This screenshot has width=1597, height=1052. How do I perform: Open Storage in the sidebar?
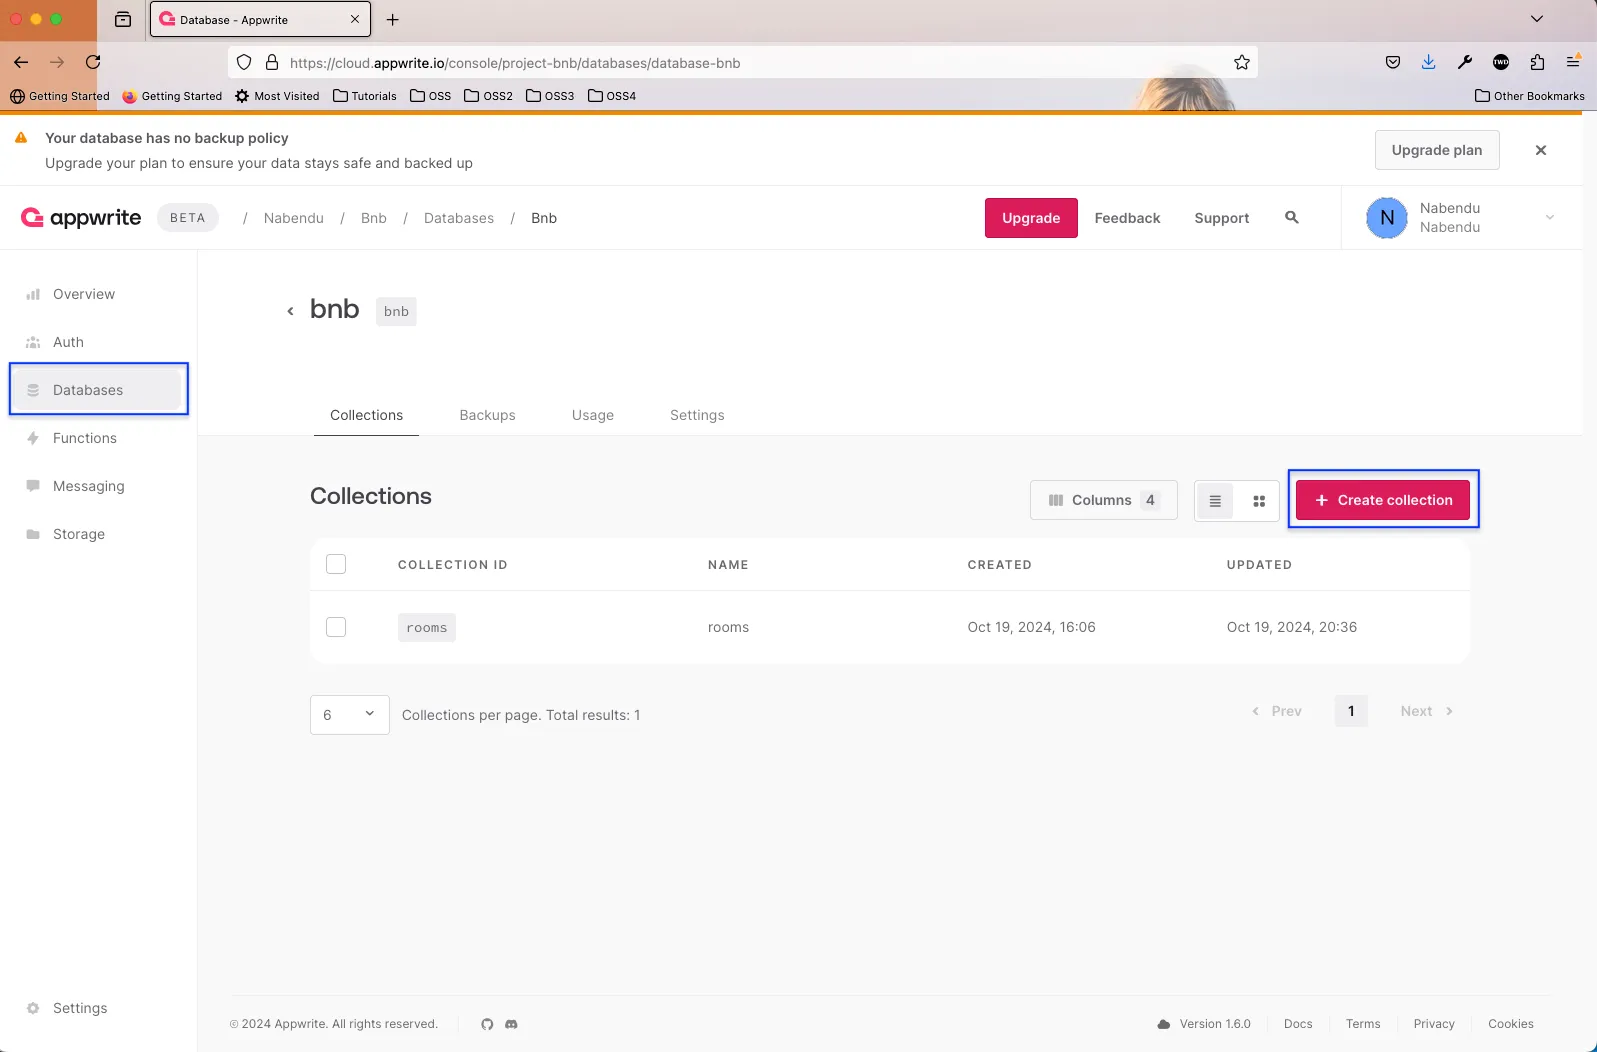click(x=98, y=534)
